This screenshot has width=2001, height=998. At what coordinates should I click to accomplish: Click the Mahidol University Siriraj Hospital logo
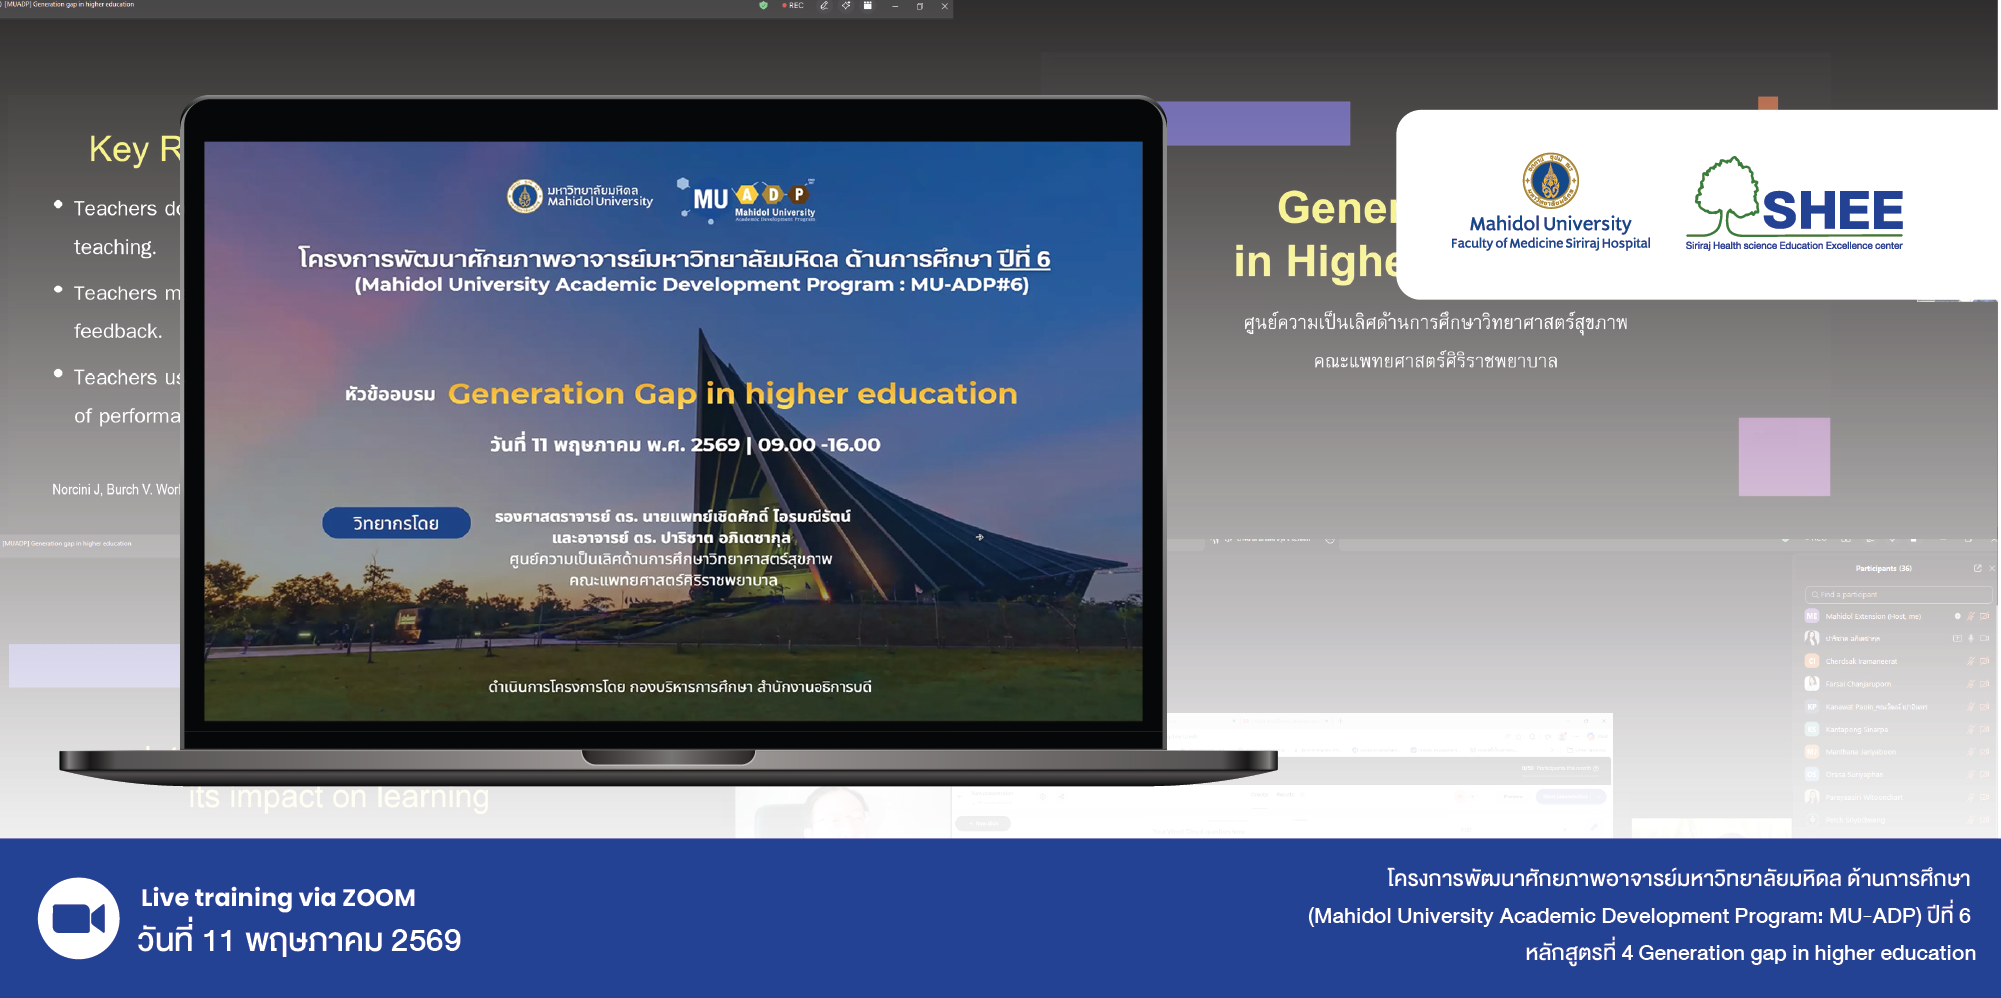tap(1551, 202)
